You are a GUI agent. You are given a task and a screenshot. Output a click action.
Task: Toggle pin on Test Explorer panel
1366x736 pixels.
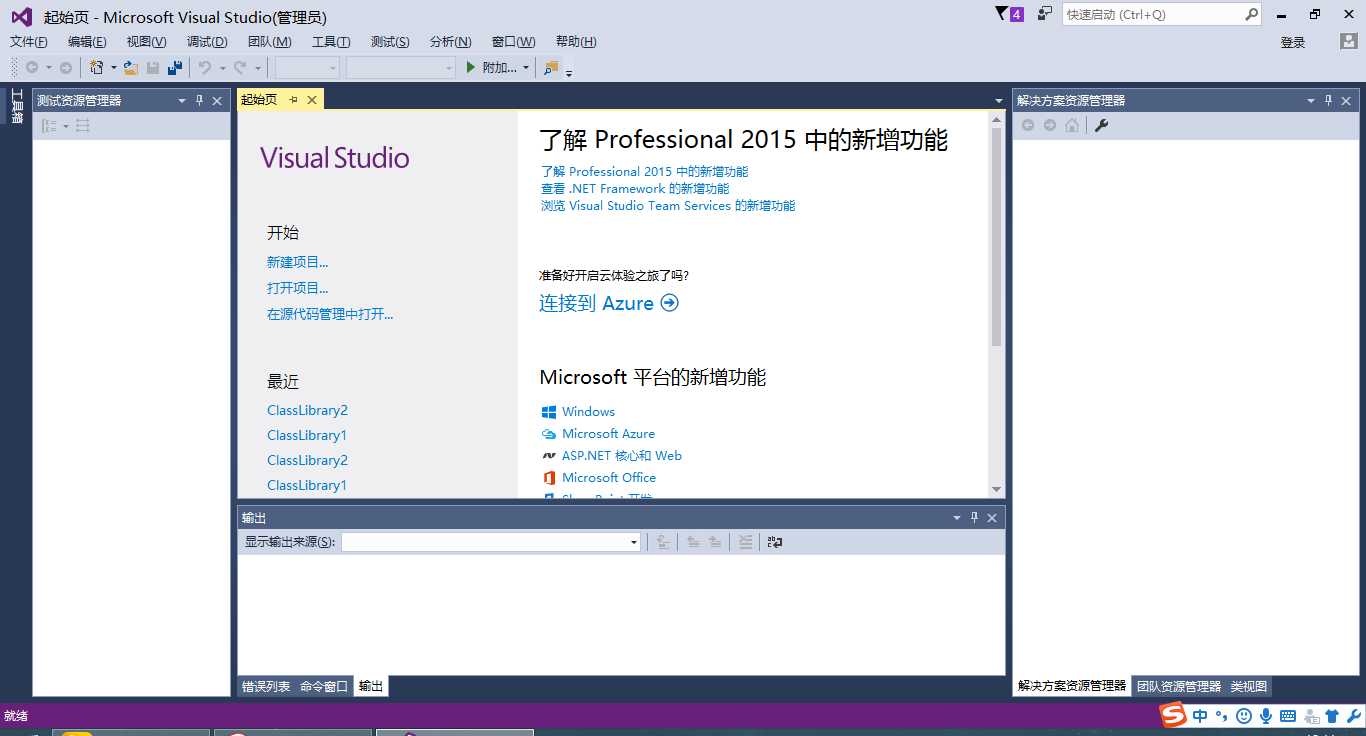(199, 100)
